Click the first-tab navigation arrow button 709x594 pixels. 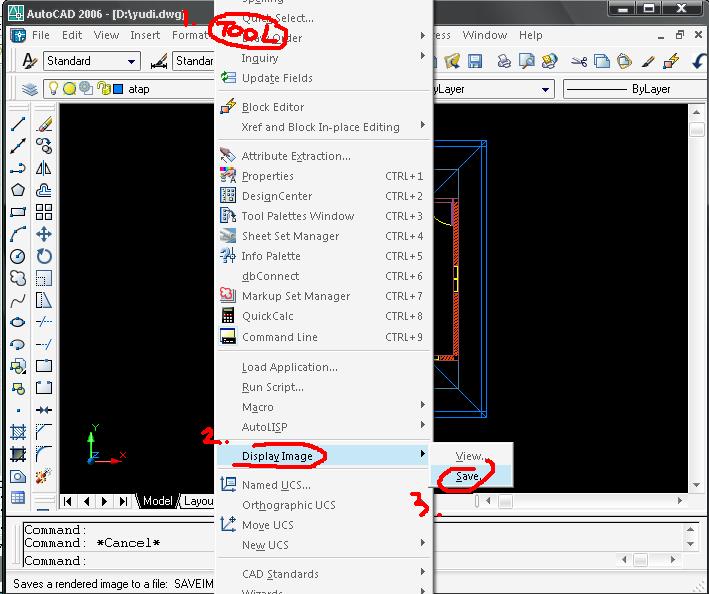68,501
